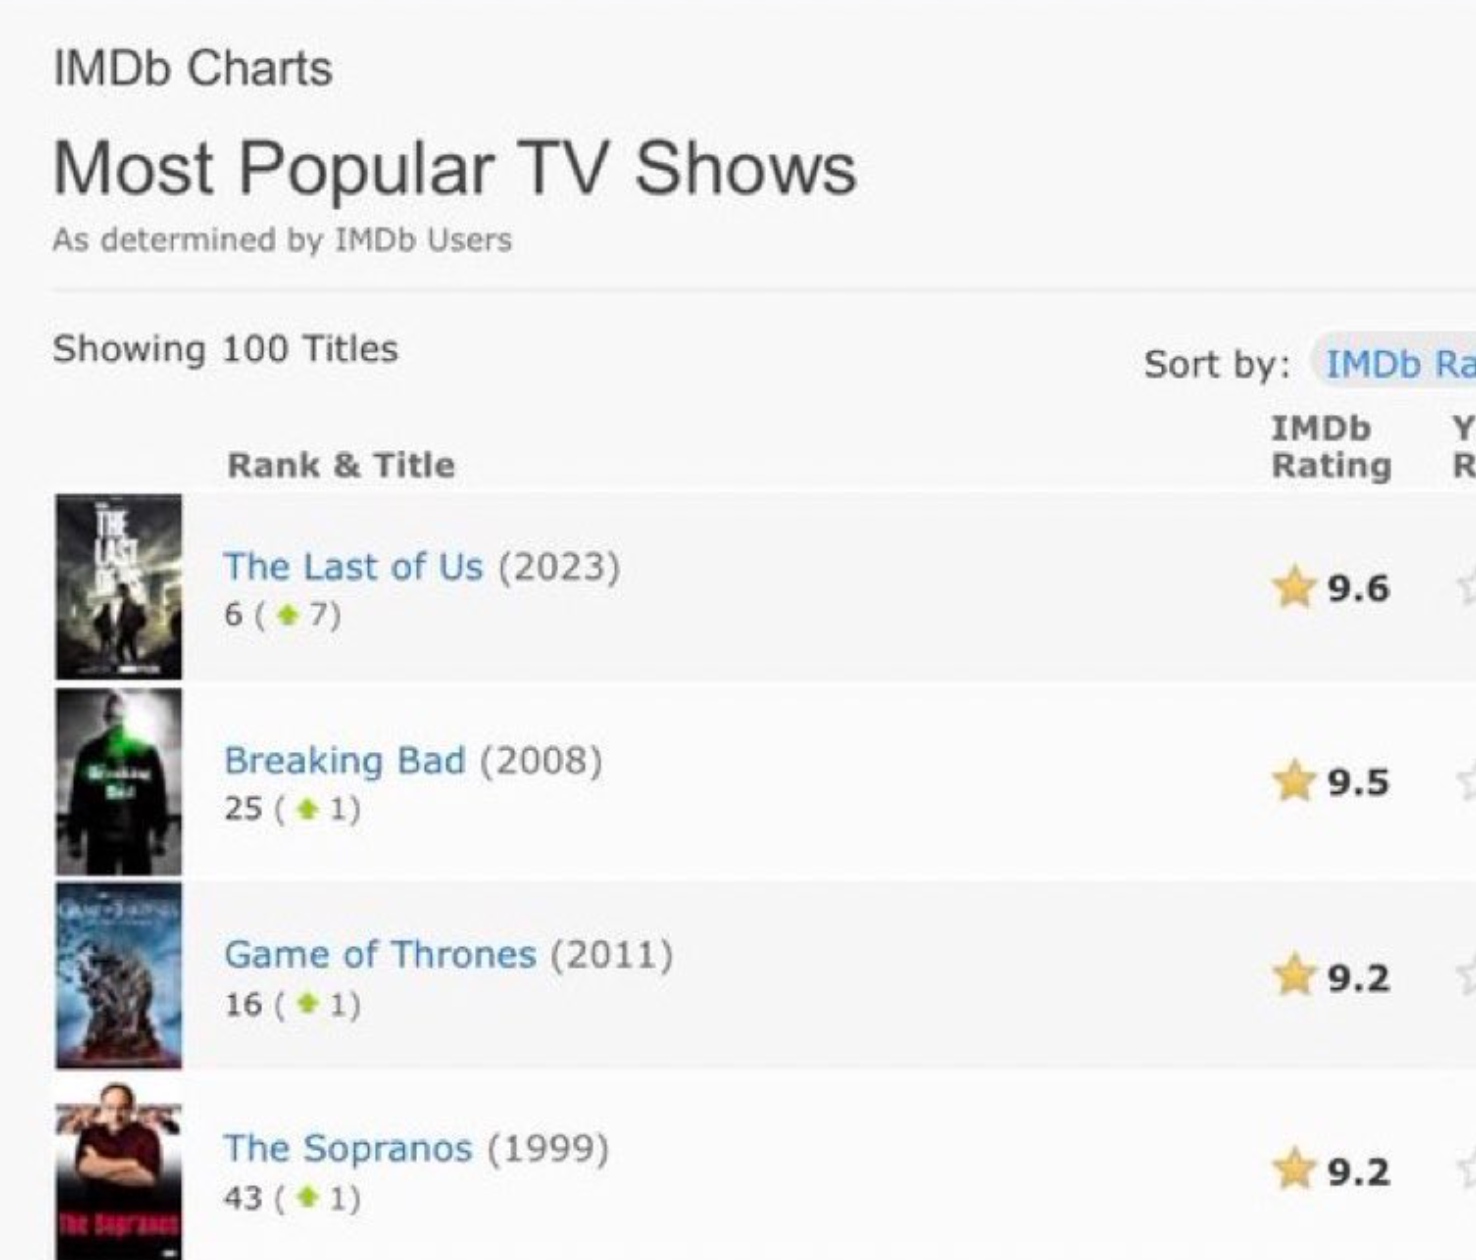Open The Last of Us poster thumbnail
1476x1260 pixels.
(119, 587)
